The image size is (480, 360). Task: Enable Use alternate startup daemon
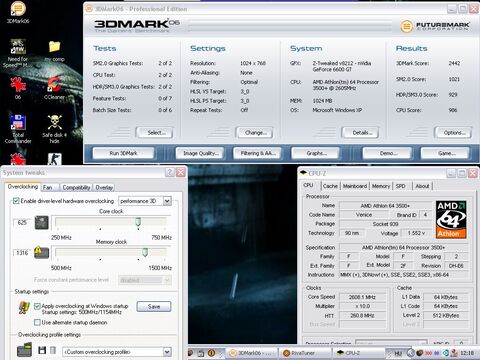coord(37,322)
